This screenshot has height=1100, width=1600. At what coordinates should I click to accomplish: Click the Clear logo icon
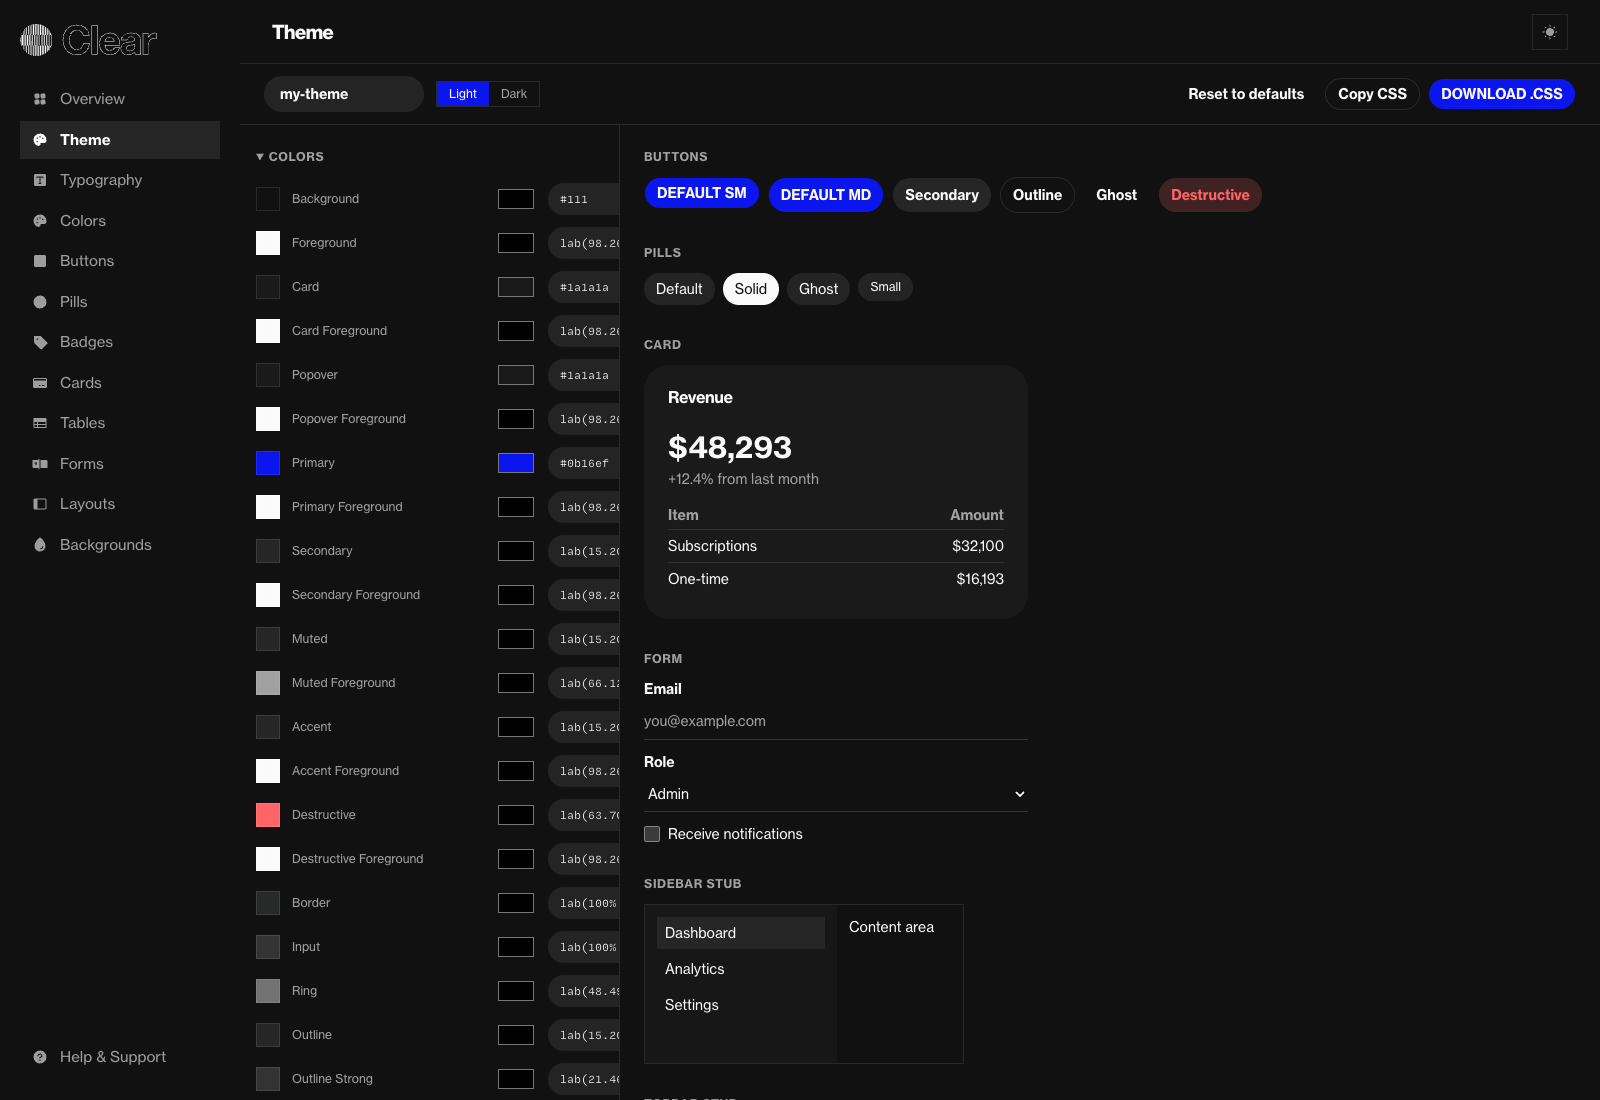pos(36,40)
